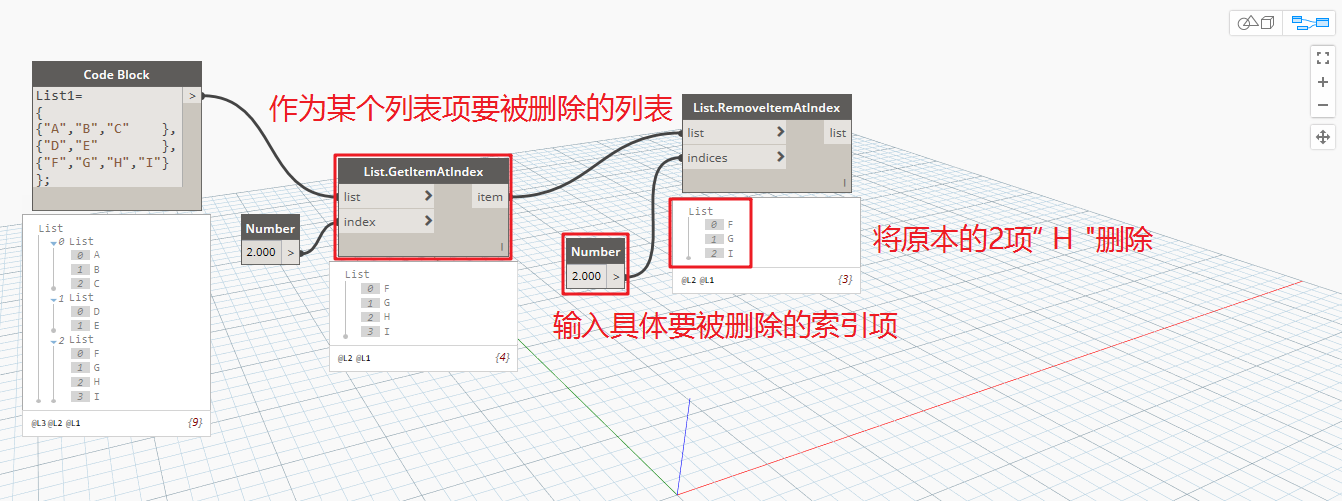Click item E in Code Block preview

[x=96, y=326]
